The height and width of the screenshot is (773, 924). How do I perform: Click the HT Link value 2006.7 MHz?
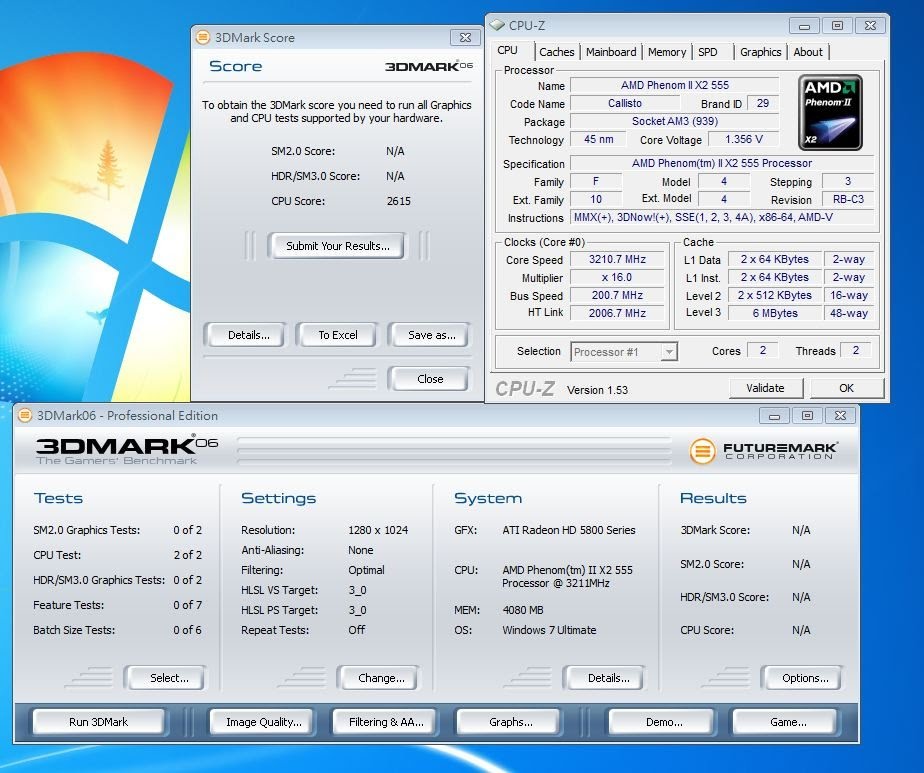click(617, 313)
